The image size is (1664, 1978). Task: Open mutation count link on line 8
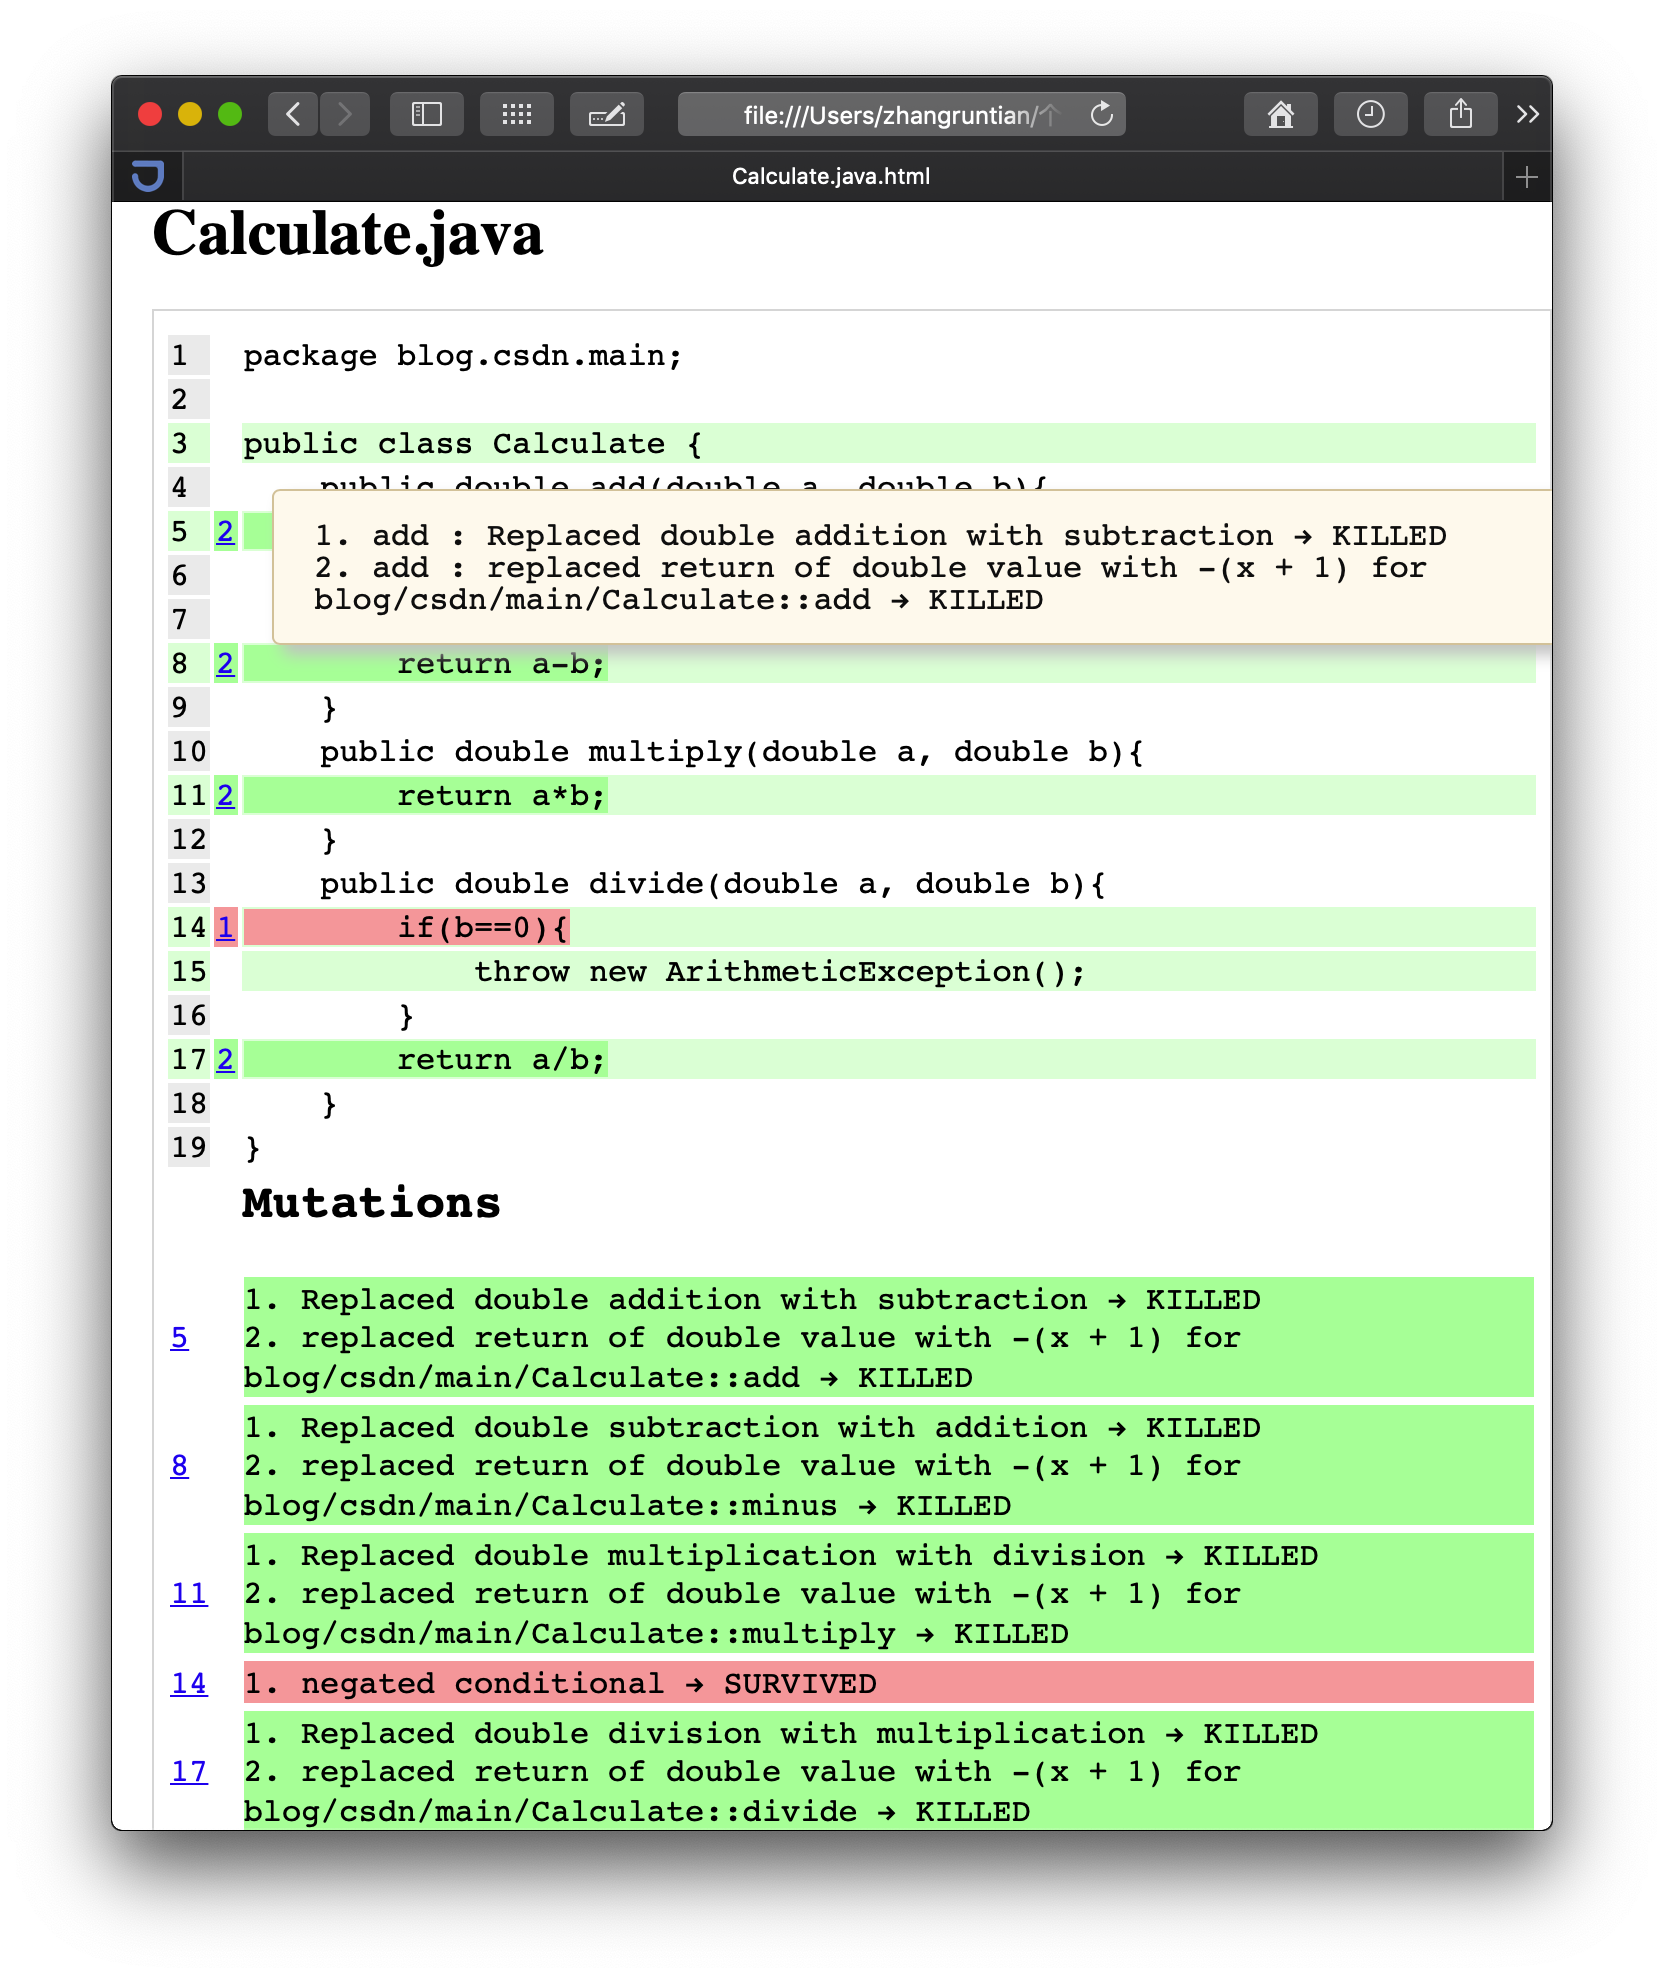pyautogui.click(x=225, y=663)
